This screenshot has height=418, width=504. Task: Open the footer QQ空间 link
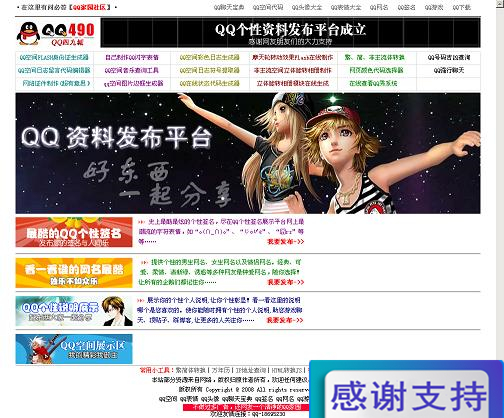point(168,399)
